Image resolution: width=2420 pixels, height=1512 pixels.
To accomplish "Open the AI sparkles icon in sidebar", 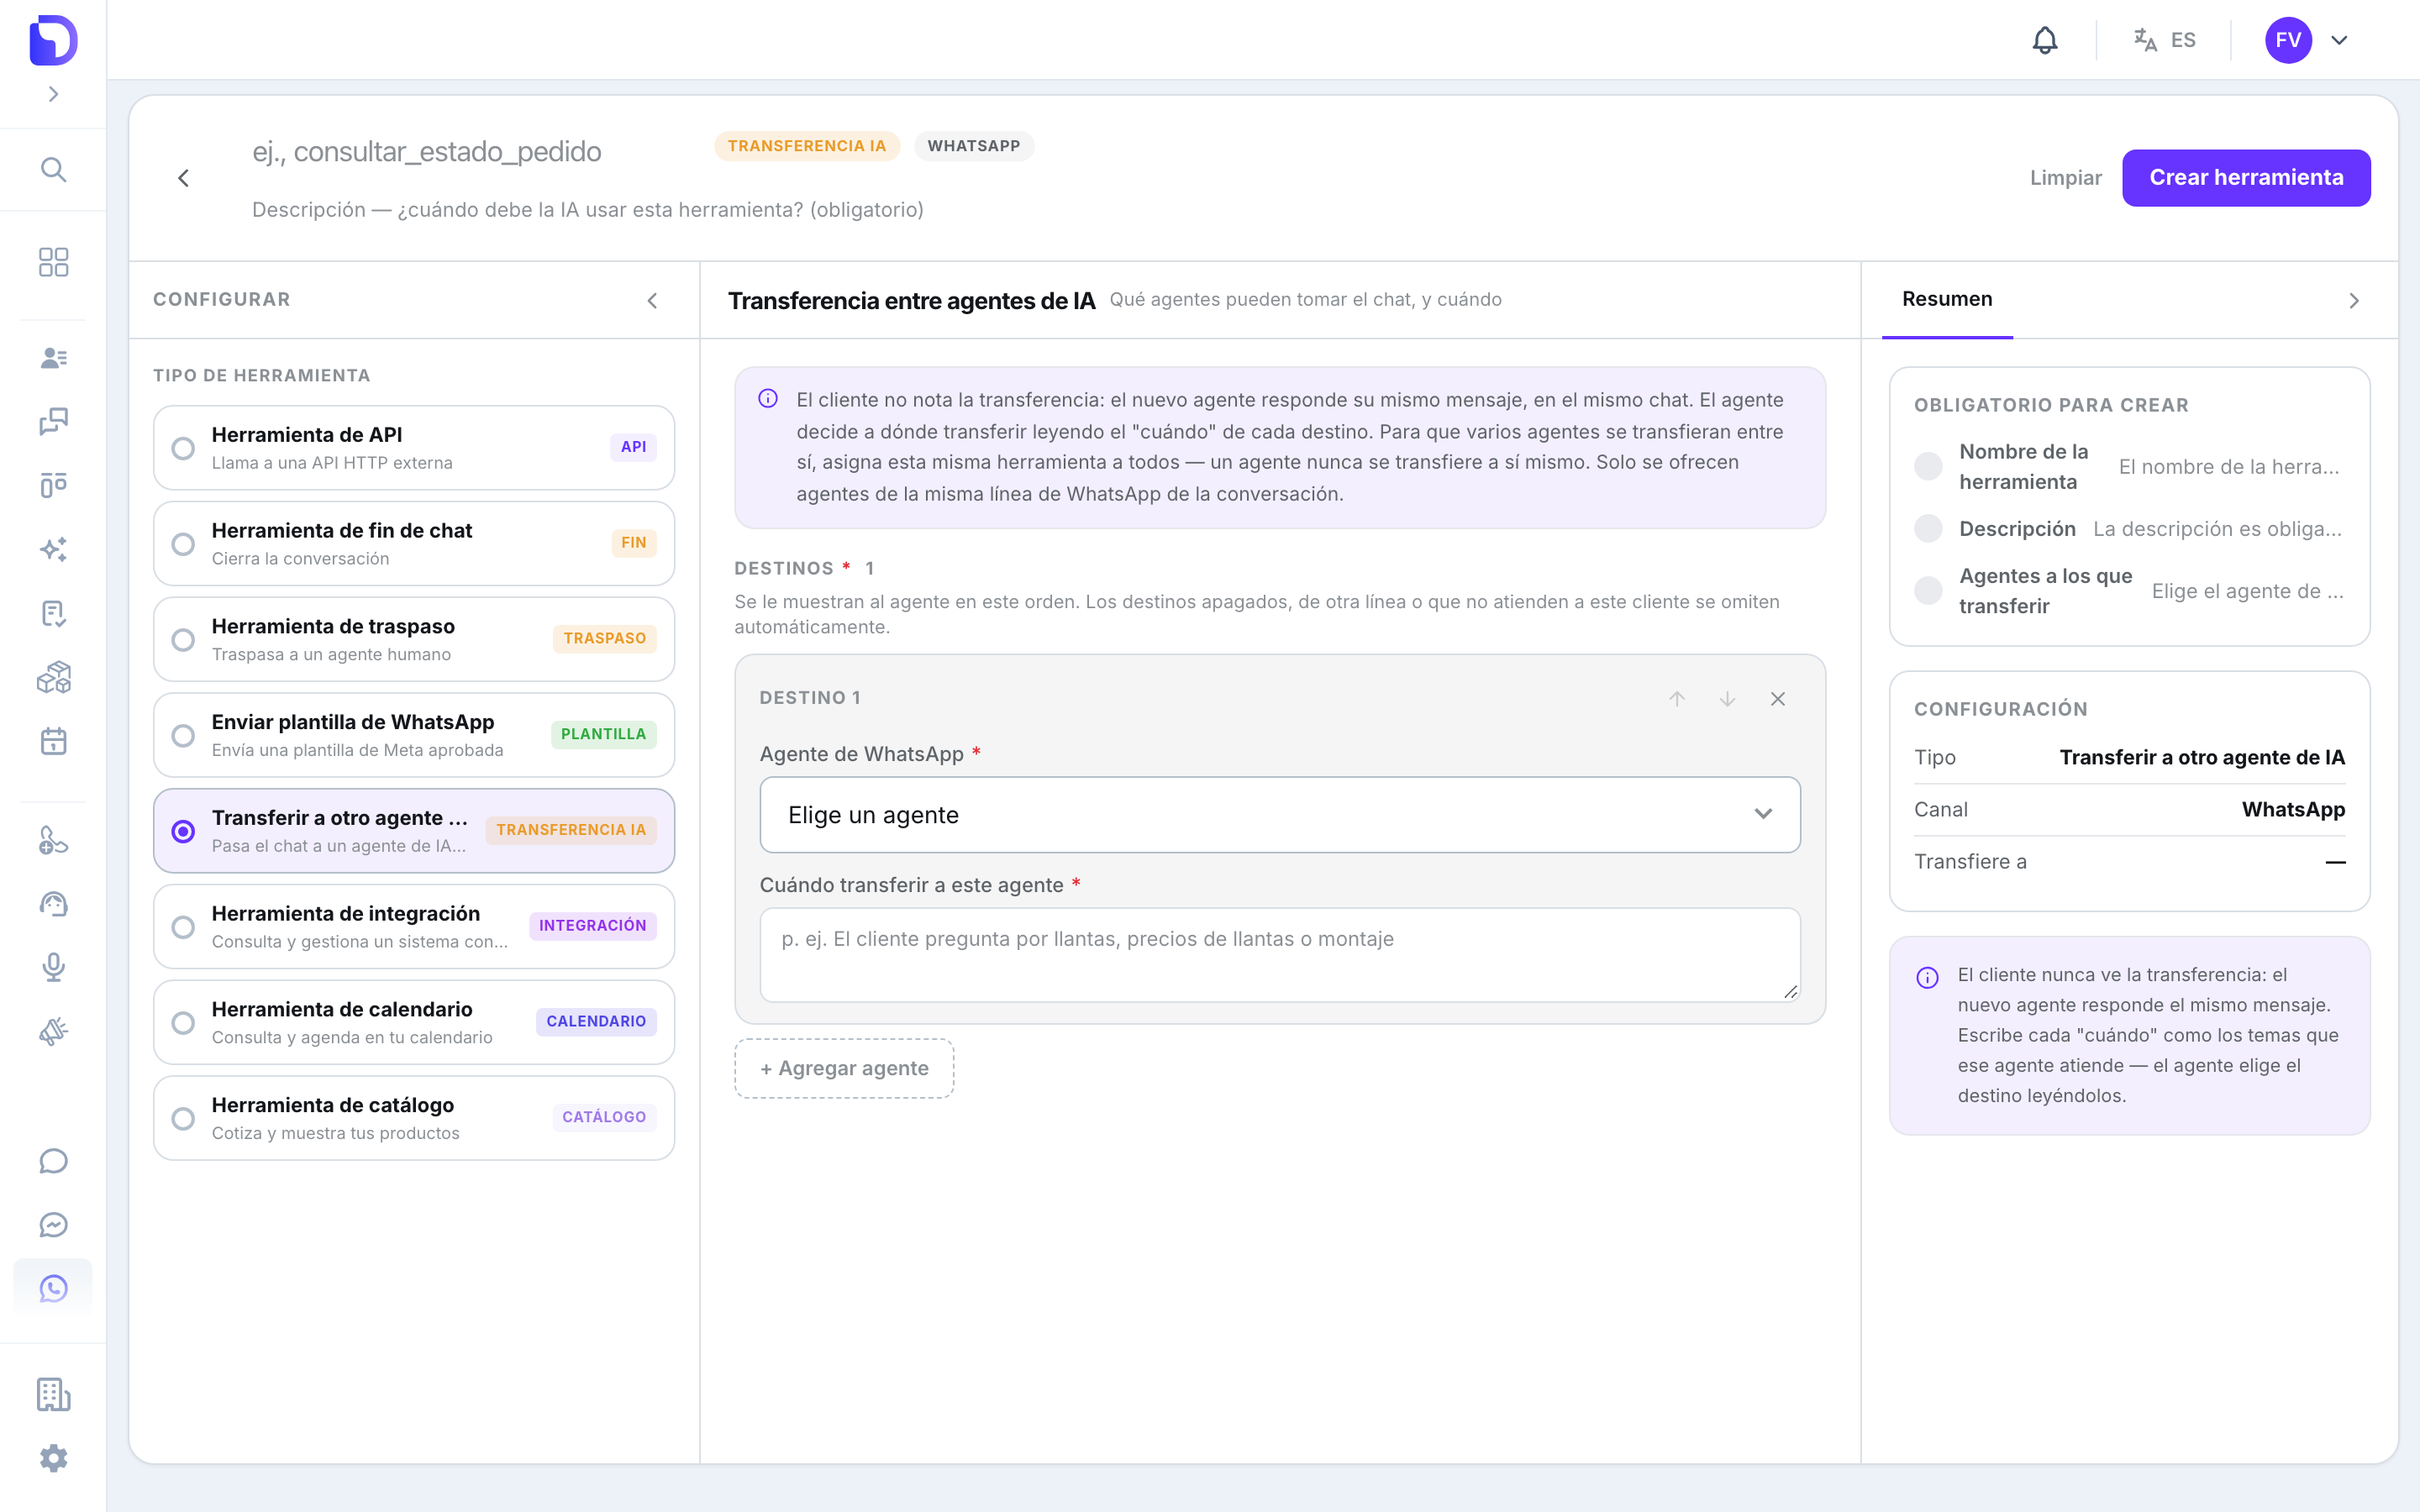I will point(53,549).
